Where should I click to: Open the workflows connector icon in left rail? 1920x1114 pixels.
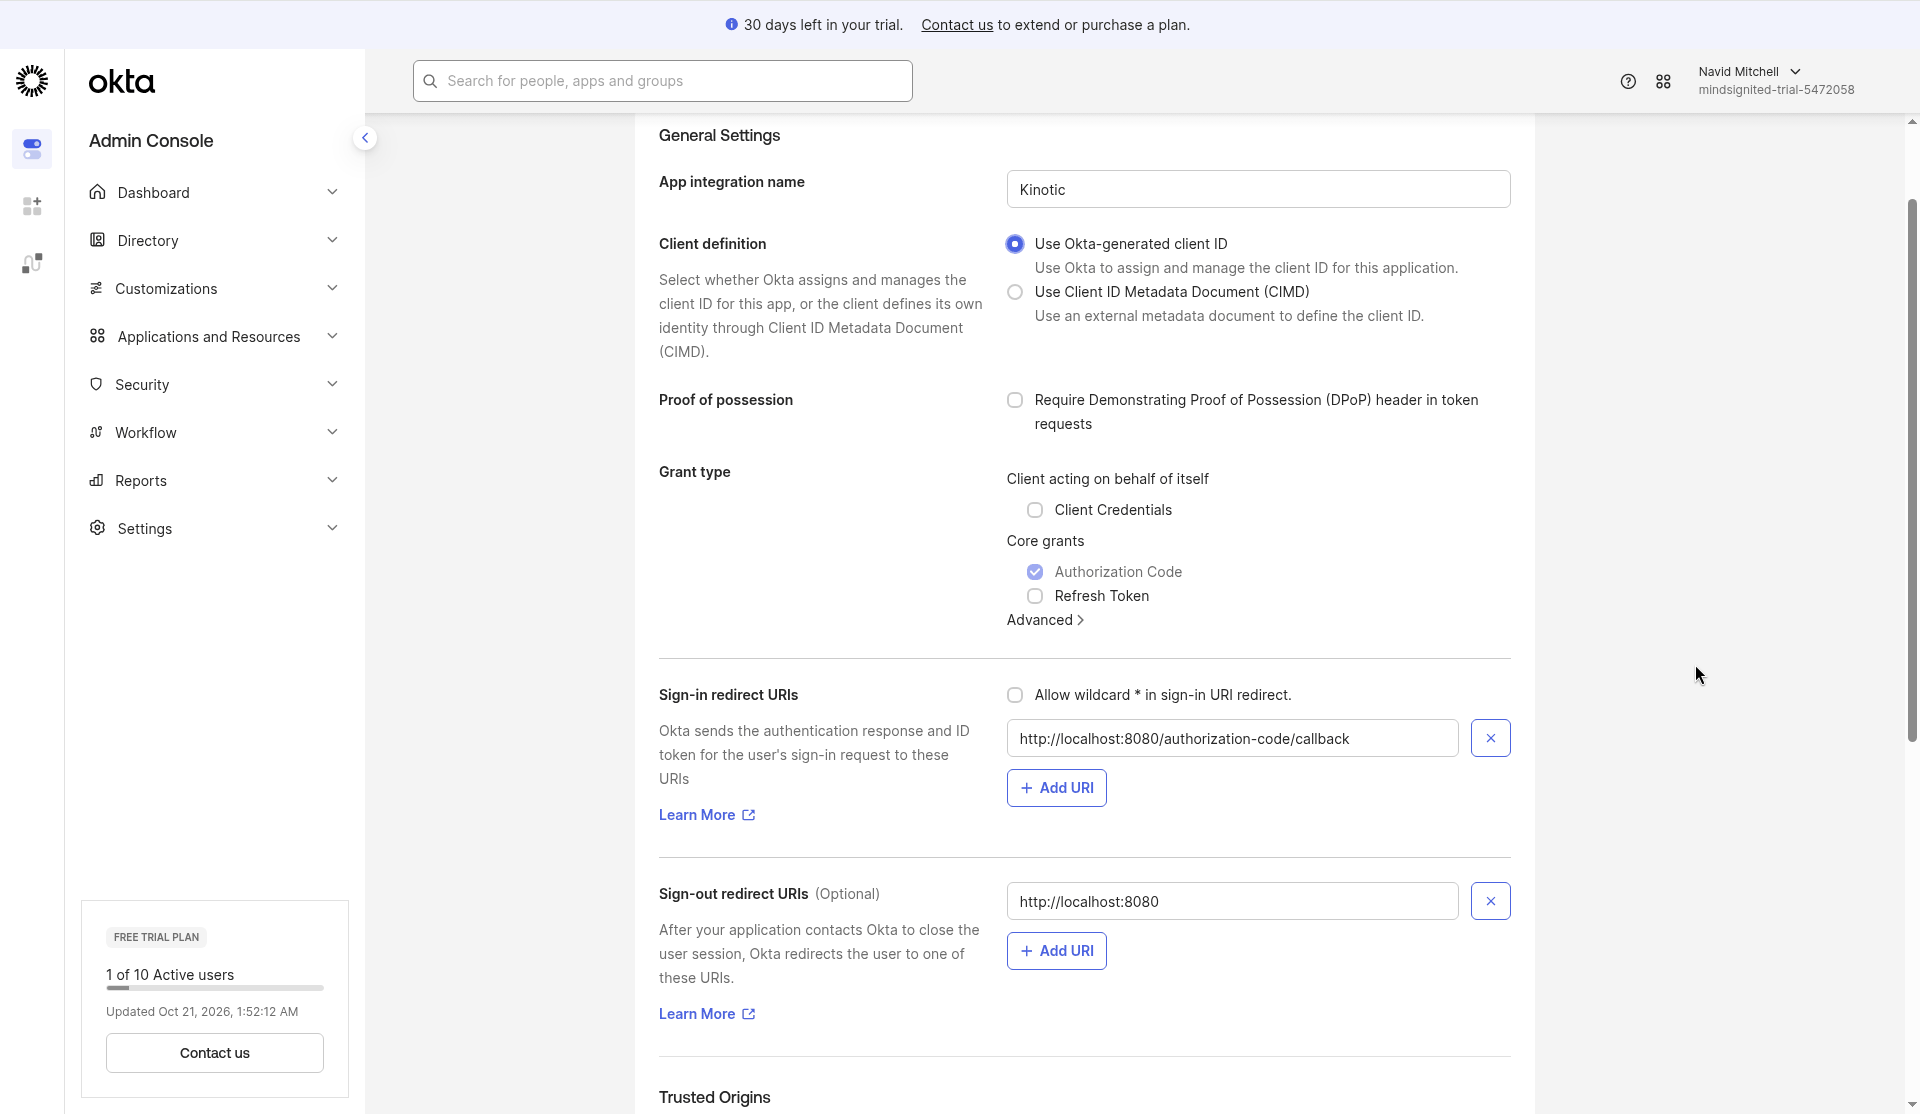[x=32, y=263]
